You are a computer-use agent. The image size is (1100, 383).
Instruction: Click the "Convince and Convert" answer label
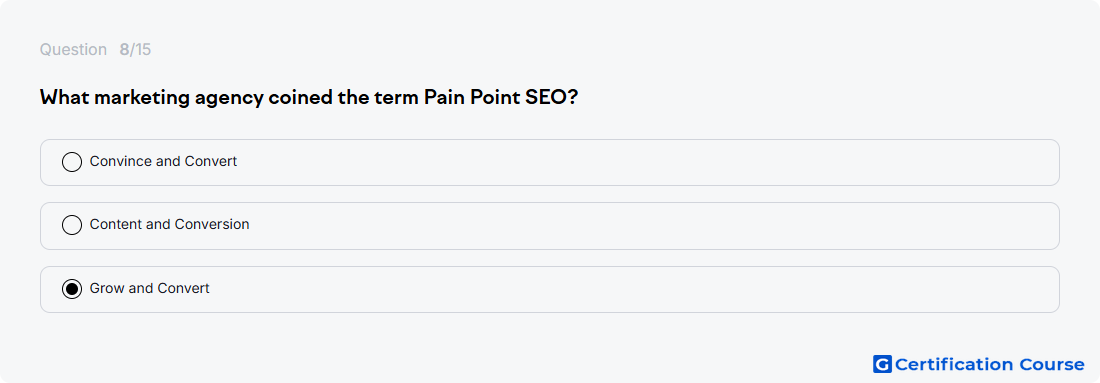pos(163,161)
